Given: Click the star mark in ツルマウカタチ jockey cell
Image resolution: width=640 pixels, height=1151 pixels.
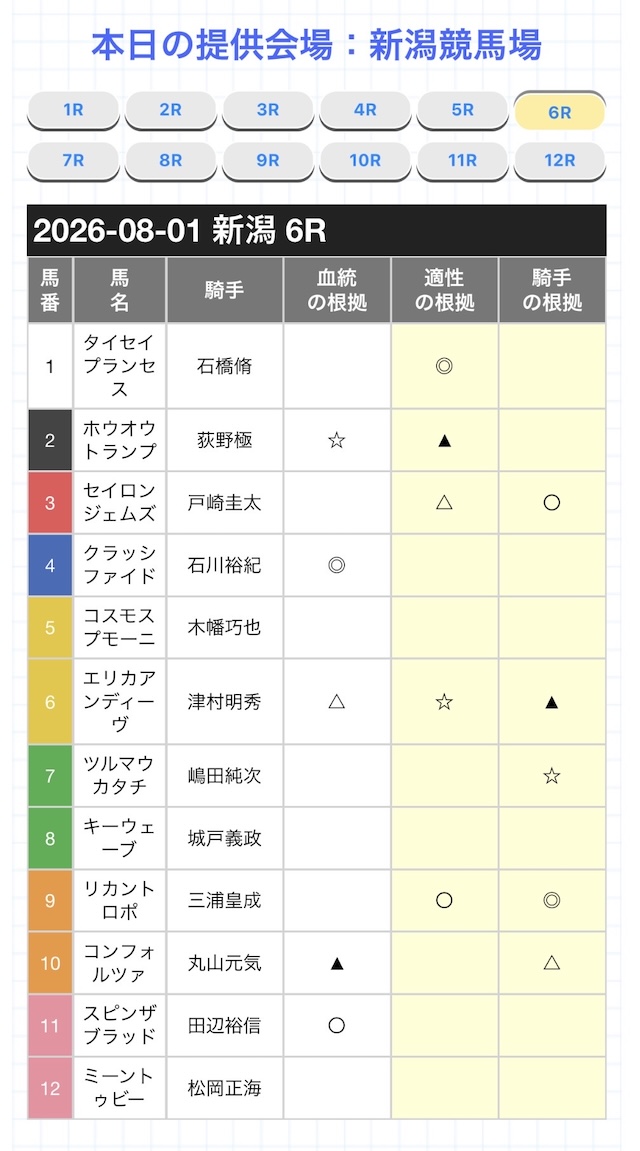Looking at the screenshot, I should [x=552, y=776].
